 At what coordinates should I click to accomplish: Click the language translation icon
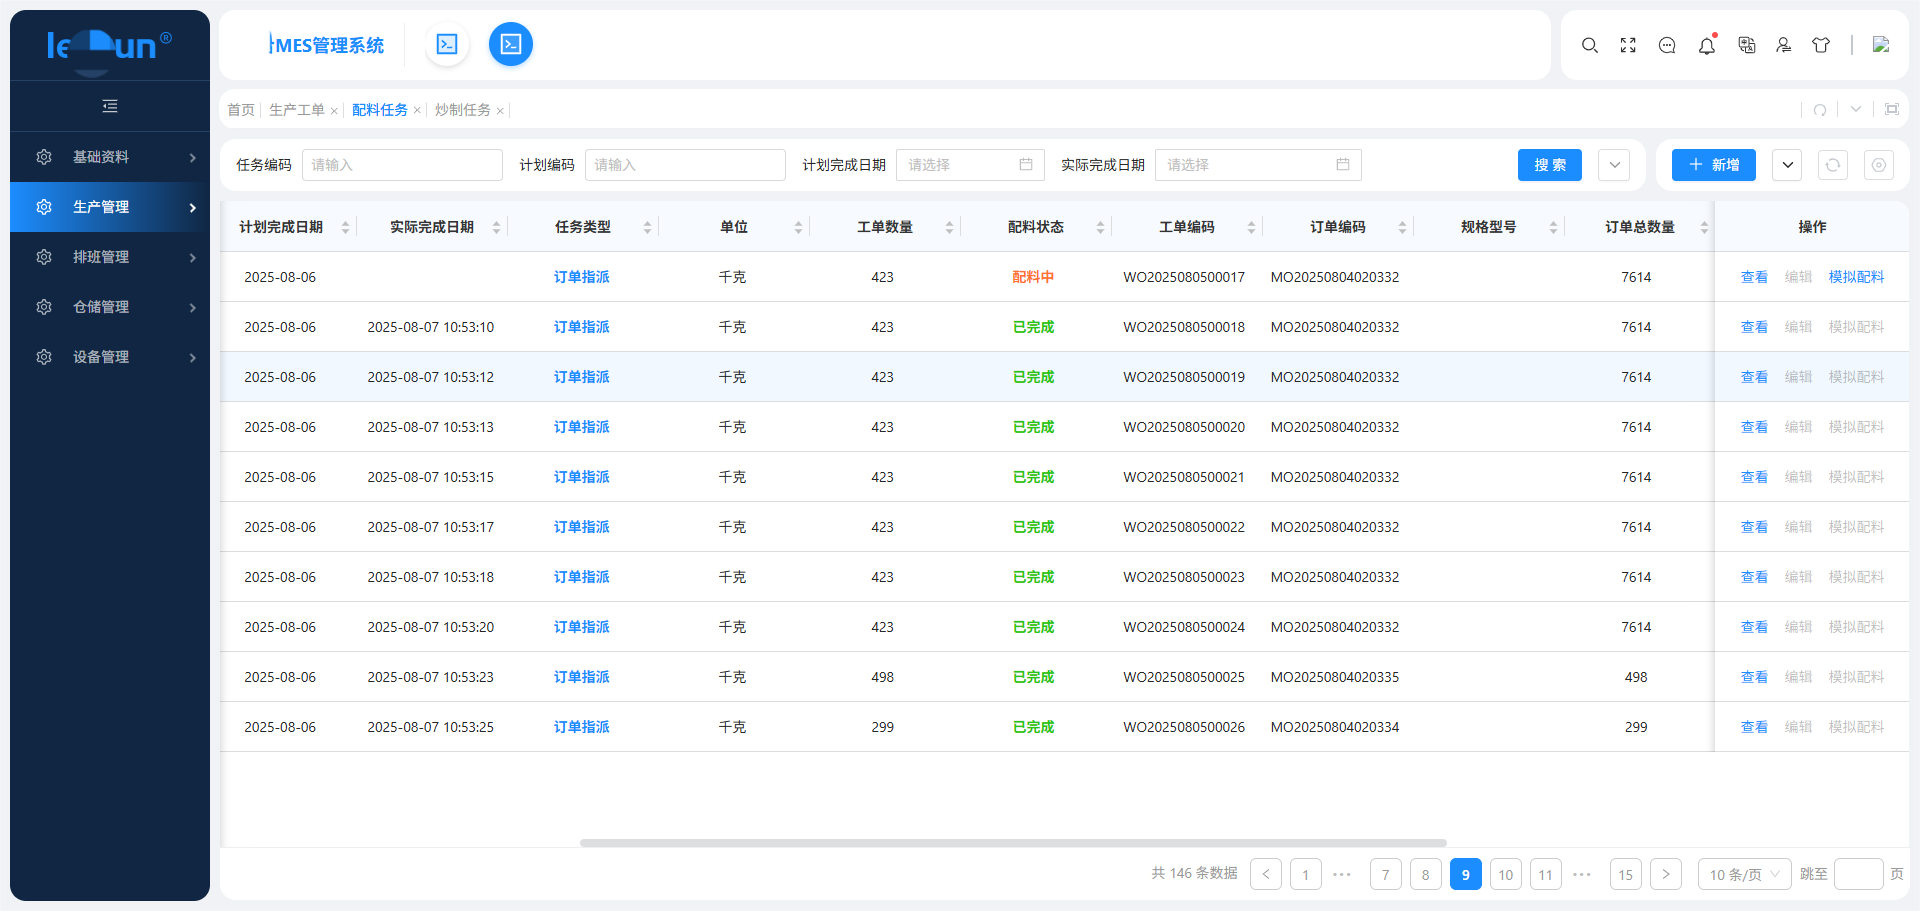click(x=1746, y=45)
